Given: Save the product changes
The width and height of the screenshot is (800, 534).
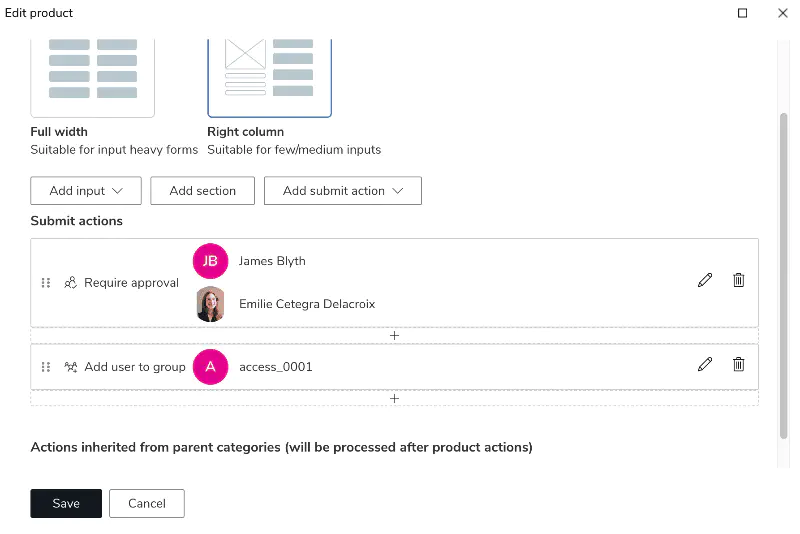Looking at the screenshot, I should click(66, 503).
